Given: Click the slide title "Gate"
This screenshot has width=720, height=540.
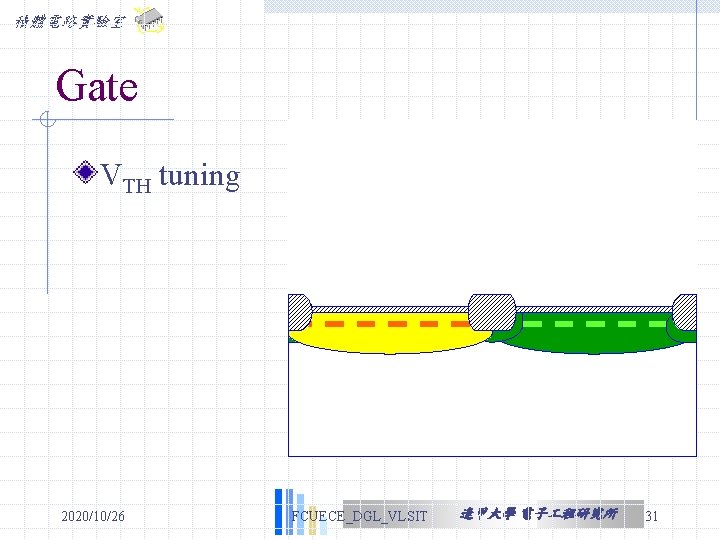Looking at the screenshot, I should coord(97,85).
